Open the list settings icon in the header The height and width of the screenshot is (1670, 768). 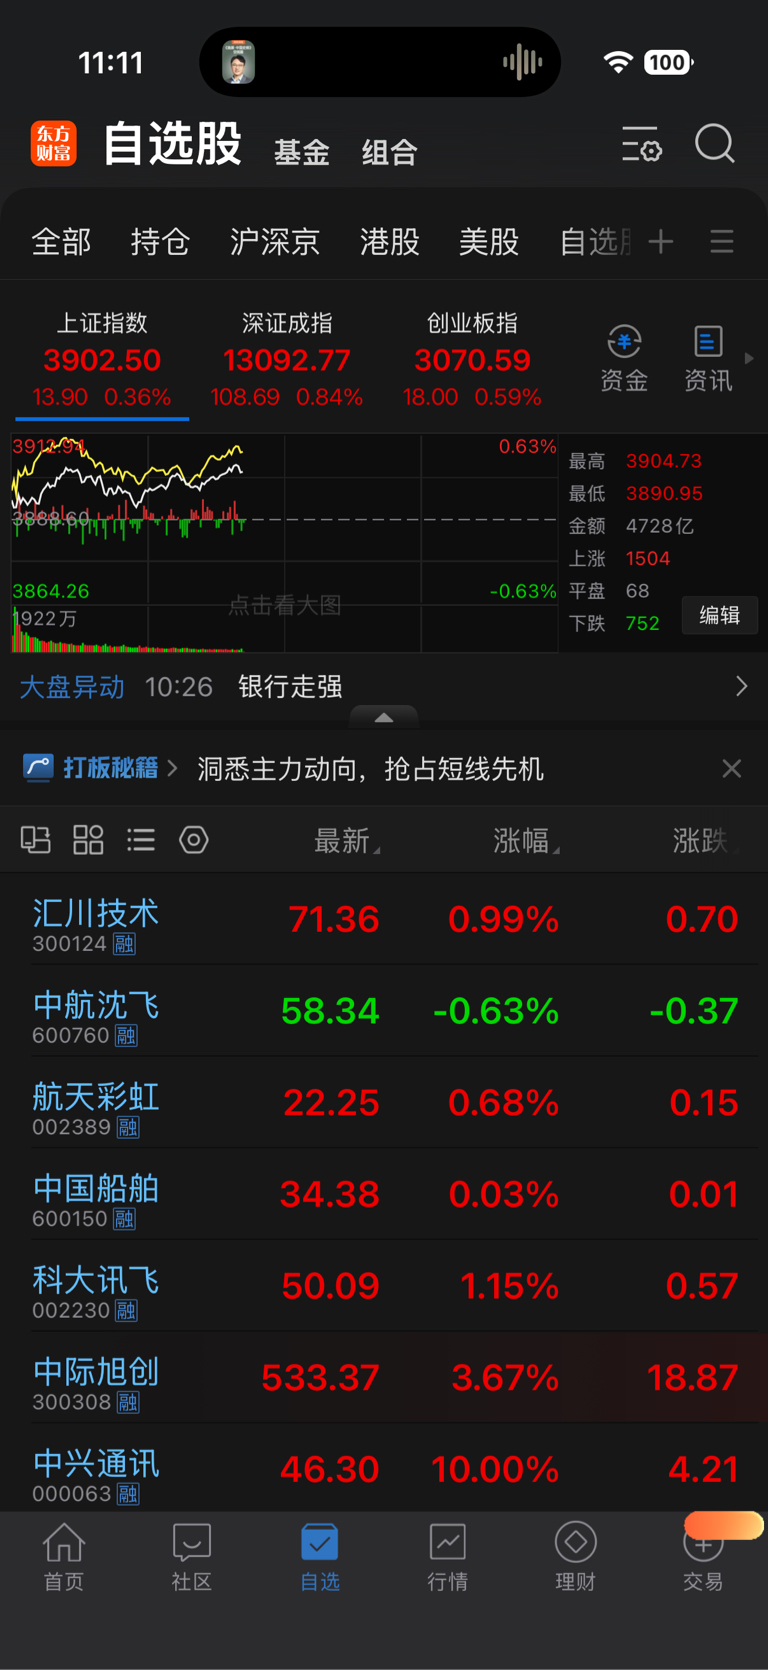pyautogui.click(x=641, y=144)
